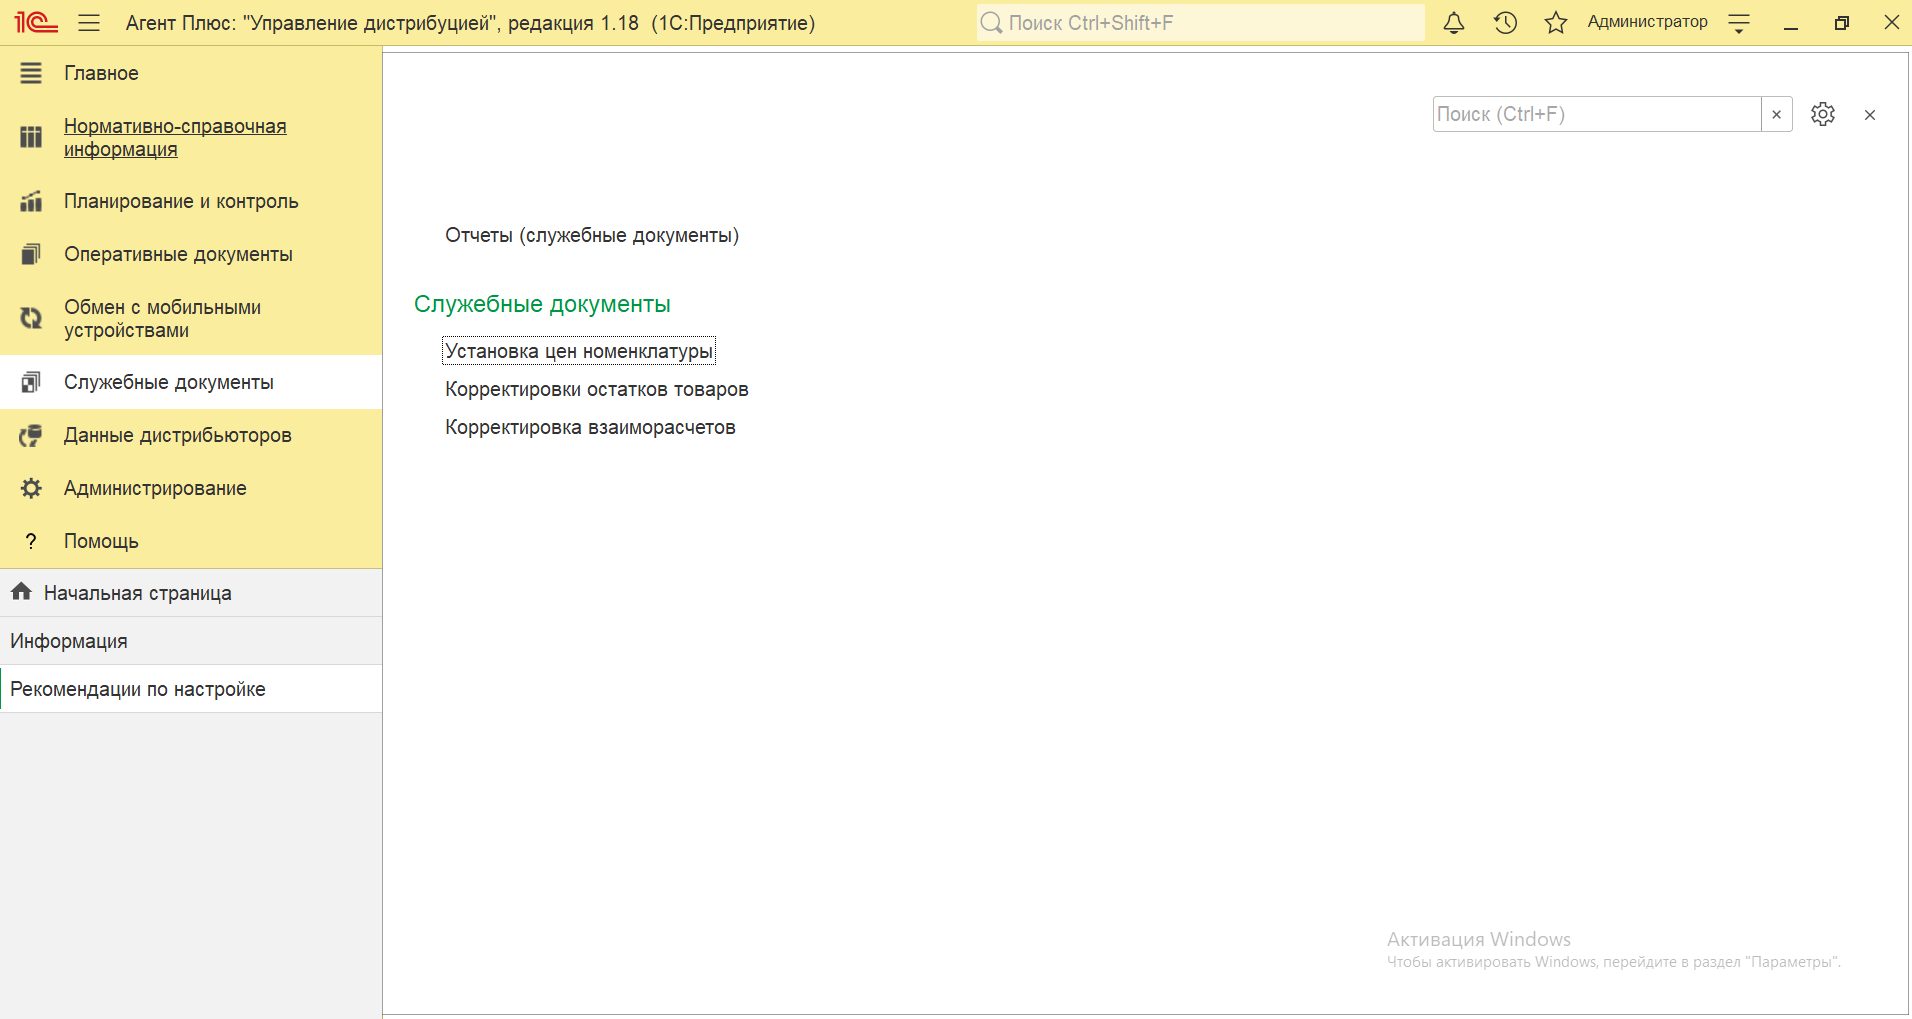Click the 1C logo icon
Viewport: 1912px width, 1019px height.
click(x=36, y=22)
